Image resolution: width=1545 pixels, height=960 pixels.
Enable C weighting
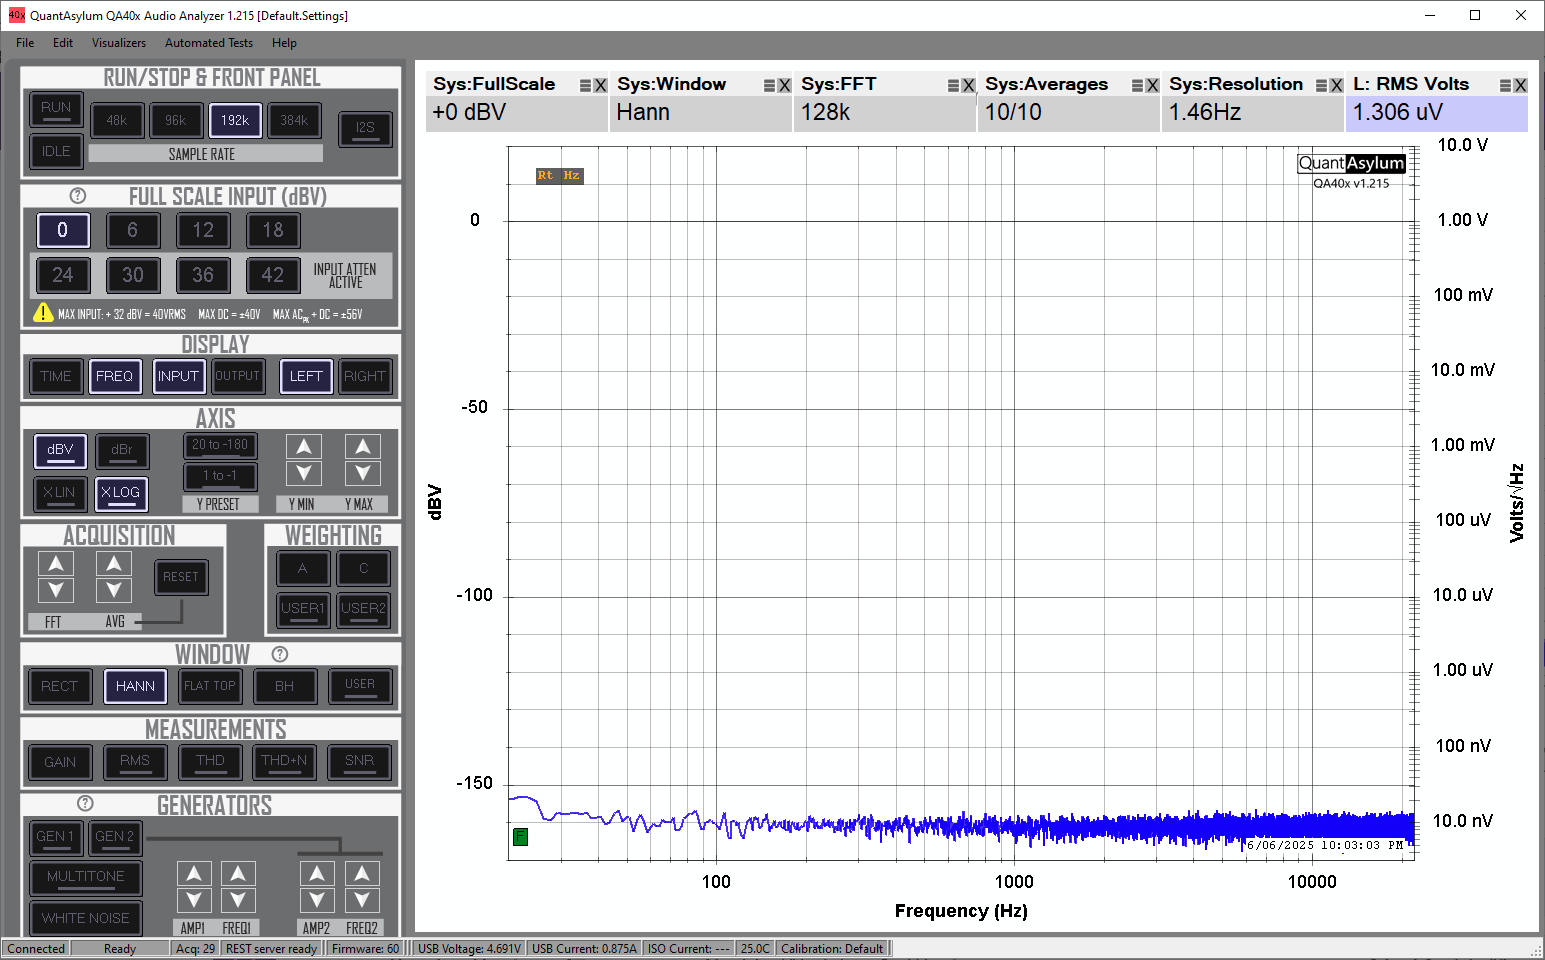[x=363, y=569]
